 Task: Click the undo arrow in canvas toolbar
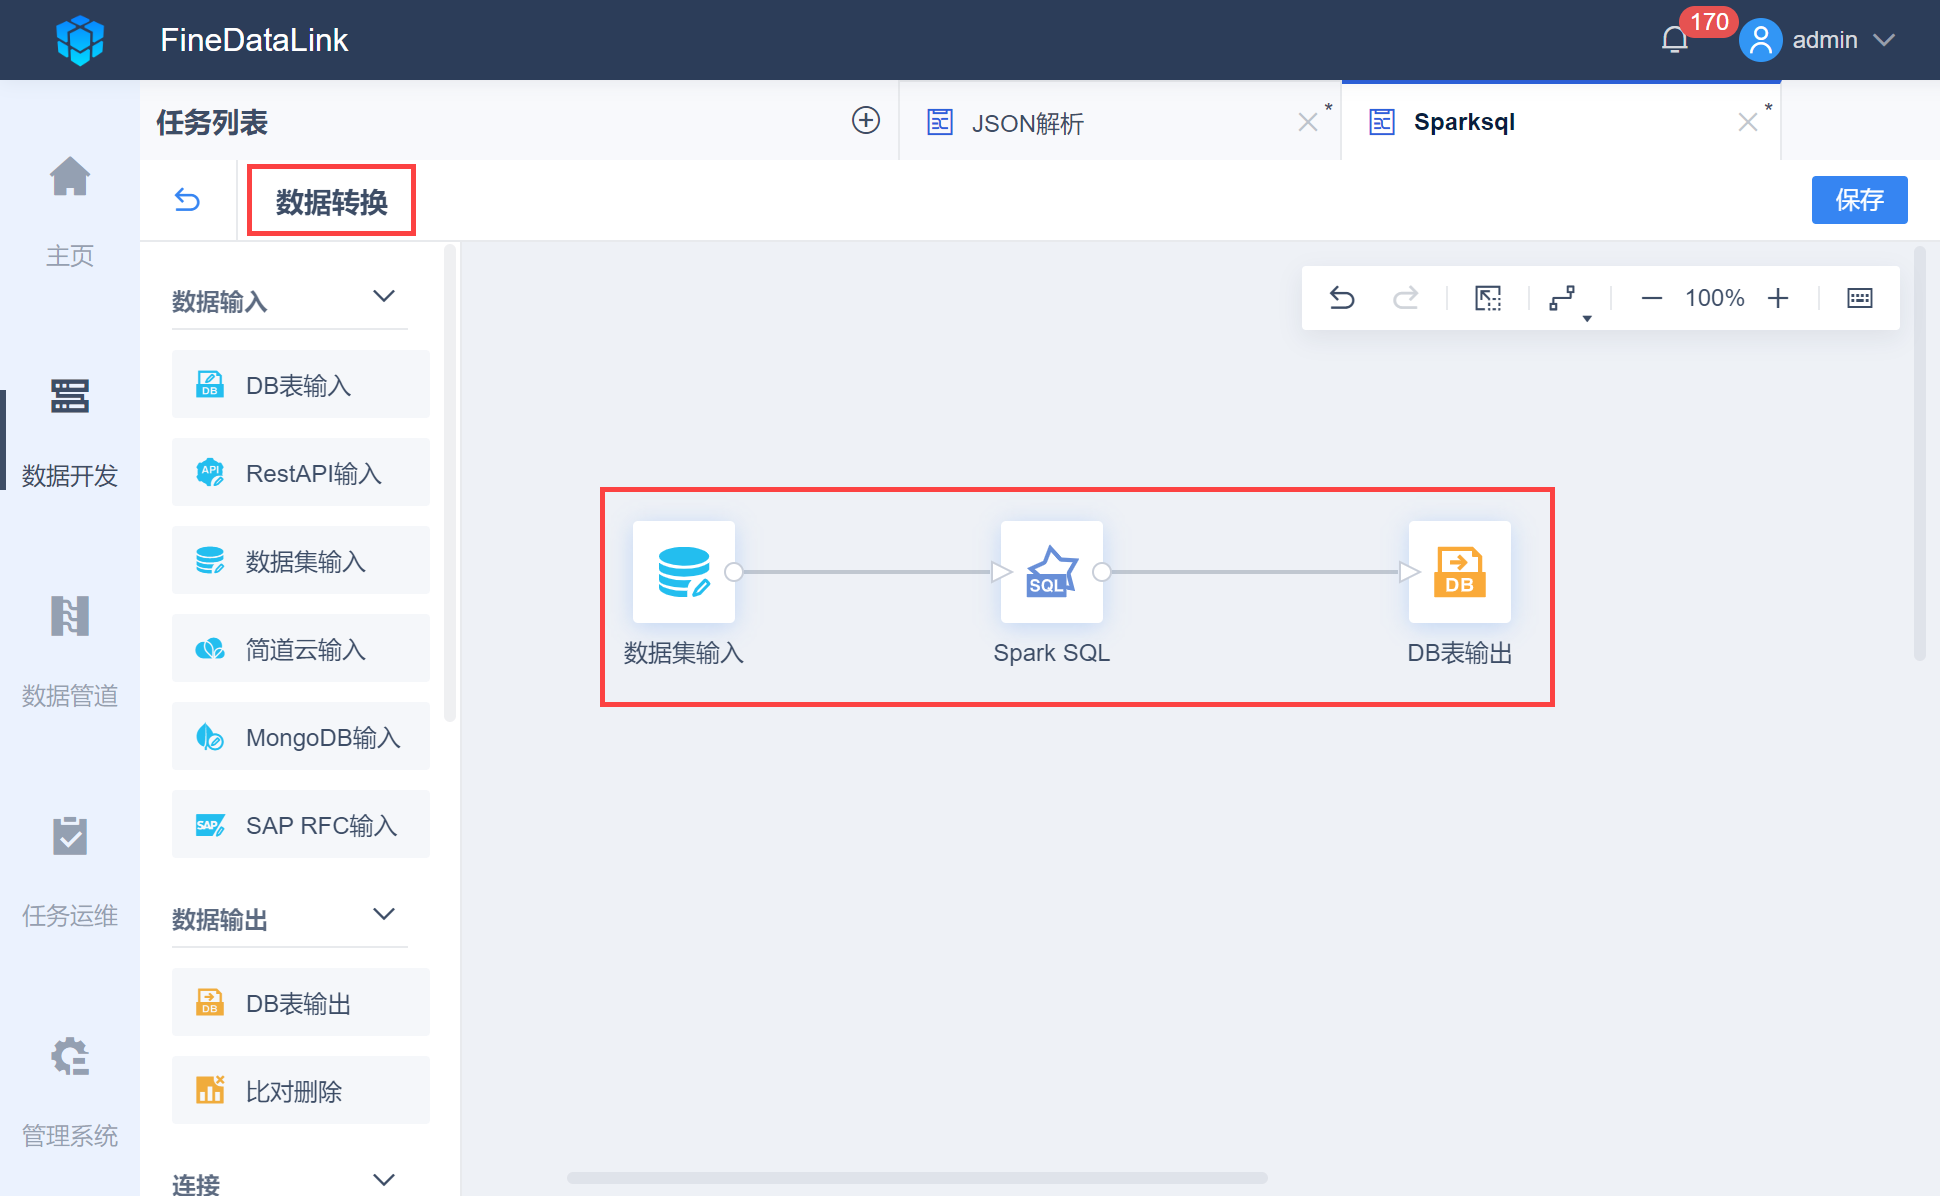coord(1342,298)
